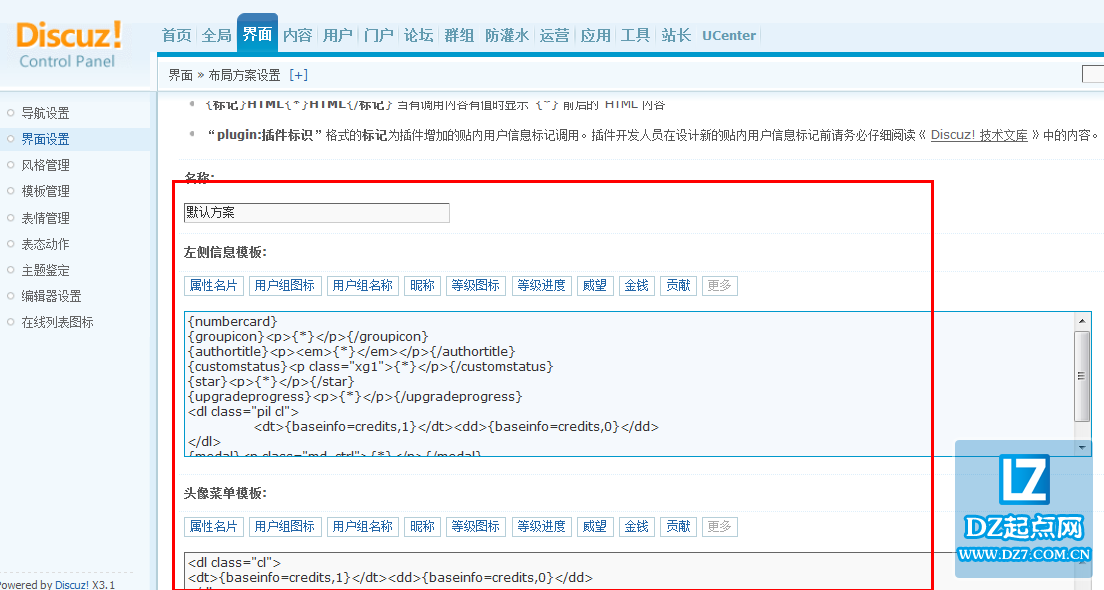Viewport: 1104px width, 590px height.
Task: Open the 应用 top menu
Action: (x=595, y=35)
